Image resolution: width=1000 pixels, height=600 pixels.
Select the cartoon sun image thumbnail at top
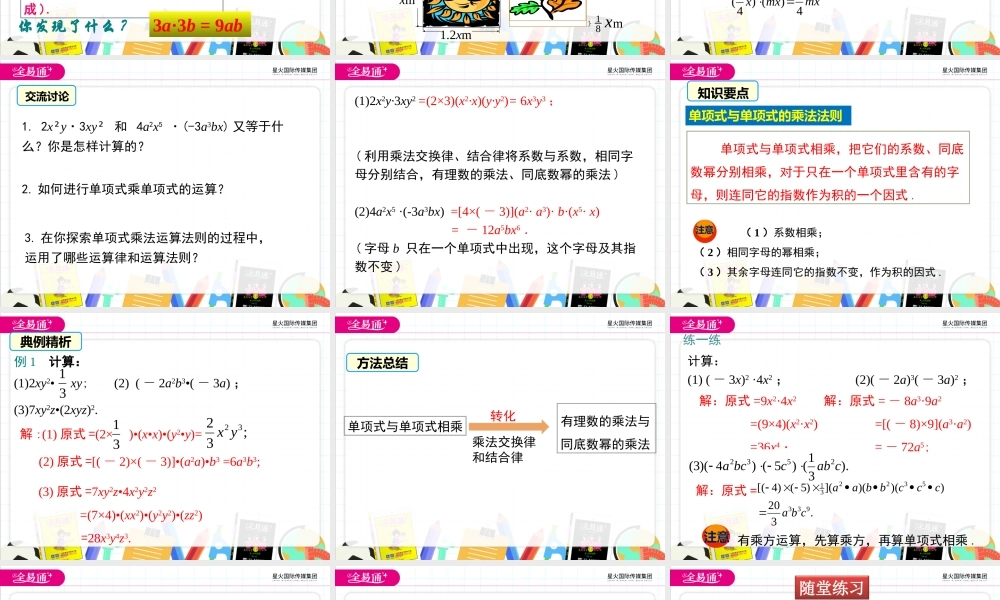coord(460,14)
